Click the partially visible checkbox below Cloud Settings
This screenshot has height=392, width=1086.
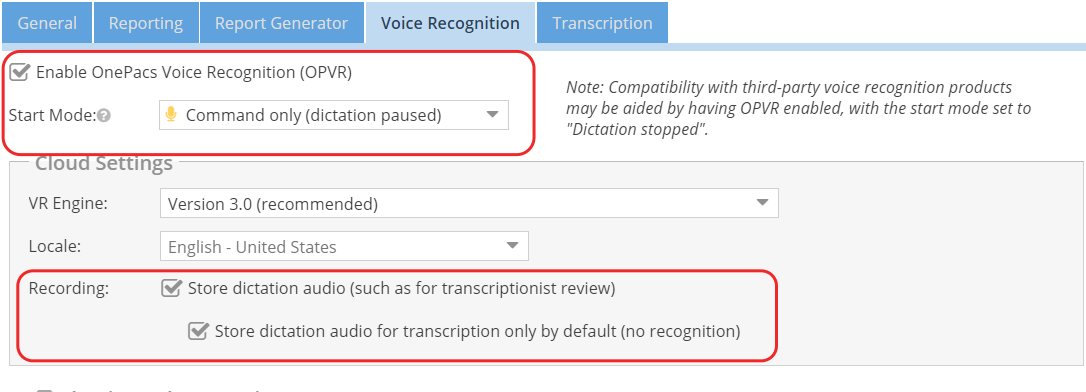[x=44, y=390]
